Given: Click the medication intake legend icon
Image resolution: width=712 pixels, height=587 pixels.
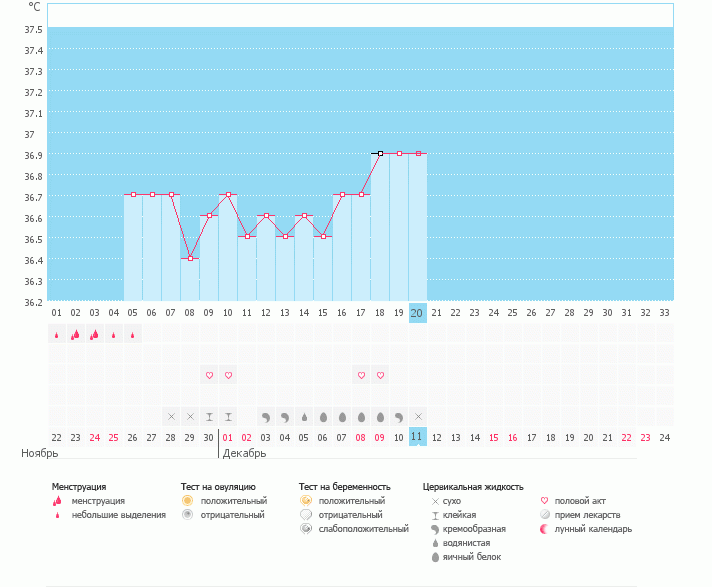Looking at the screenshot, I should coord(545,514).
